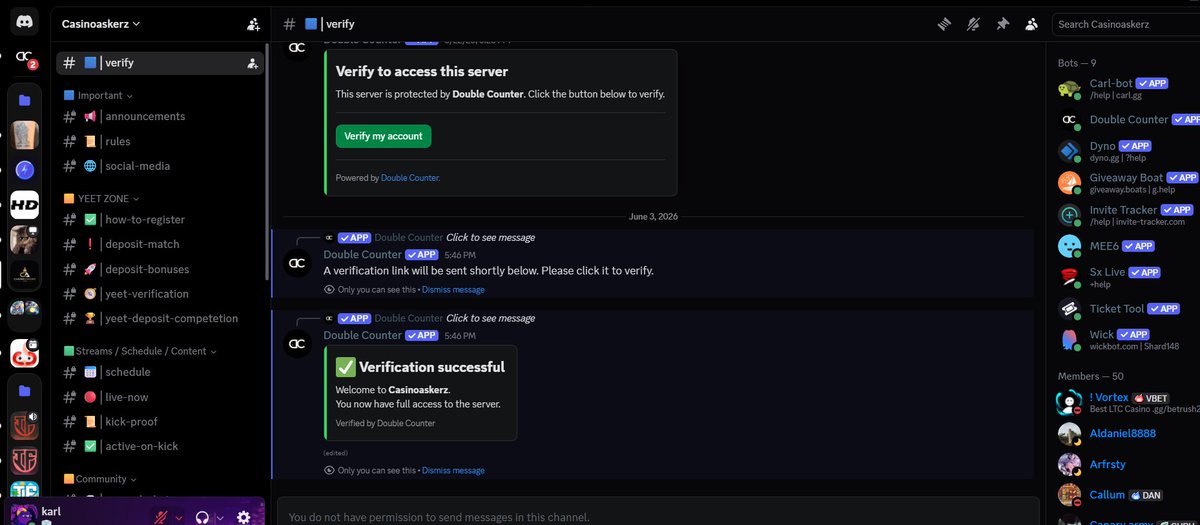Open the blue folder at top of server list
The height and width of the screenshot is (525, 1200).
click(24, 100)
